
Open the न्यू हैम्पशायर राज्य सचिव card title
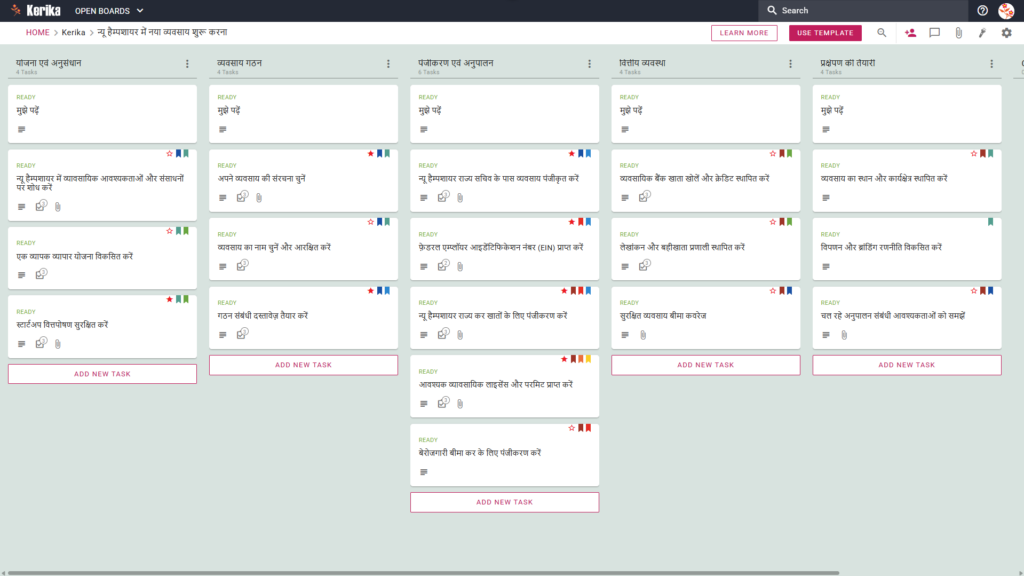[x=499, y=178]
